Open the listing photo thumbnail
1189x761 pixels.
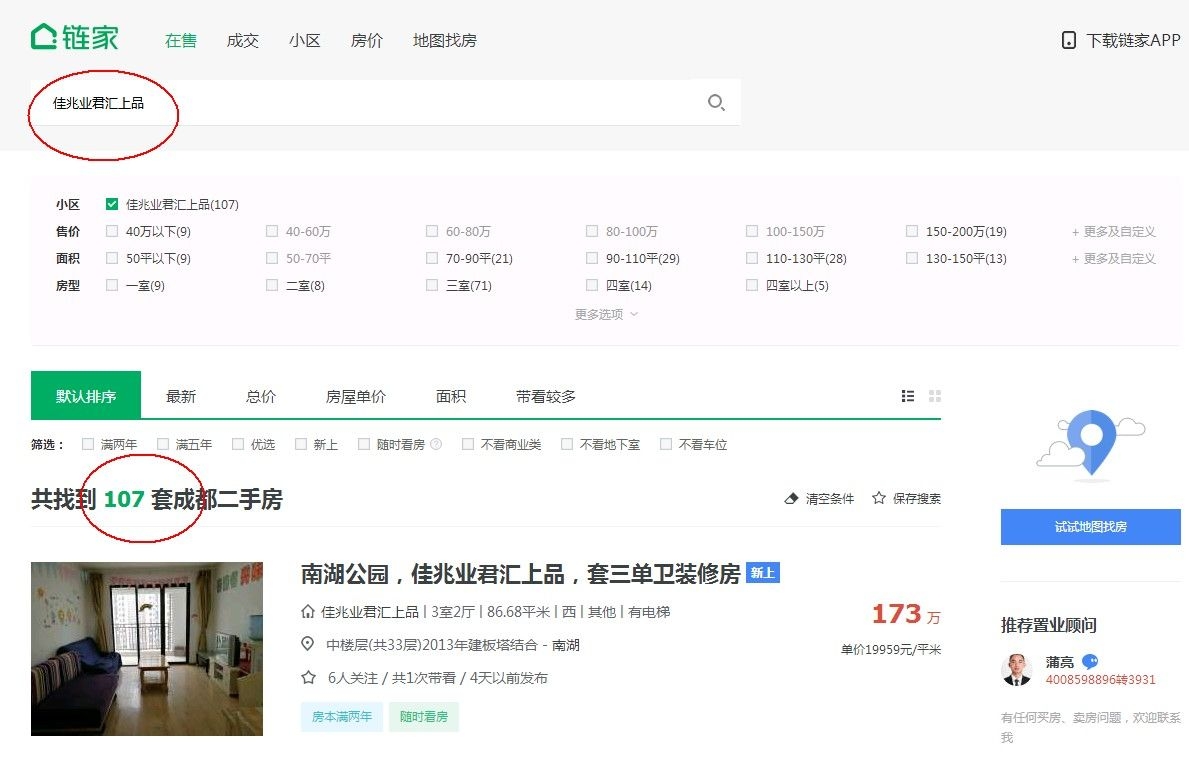[x=147, y=649]
